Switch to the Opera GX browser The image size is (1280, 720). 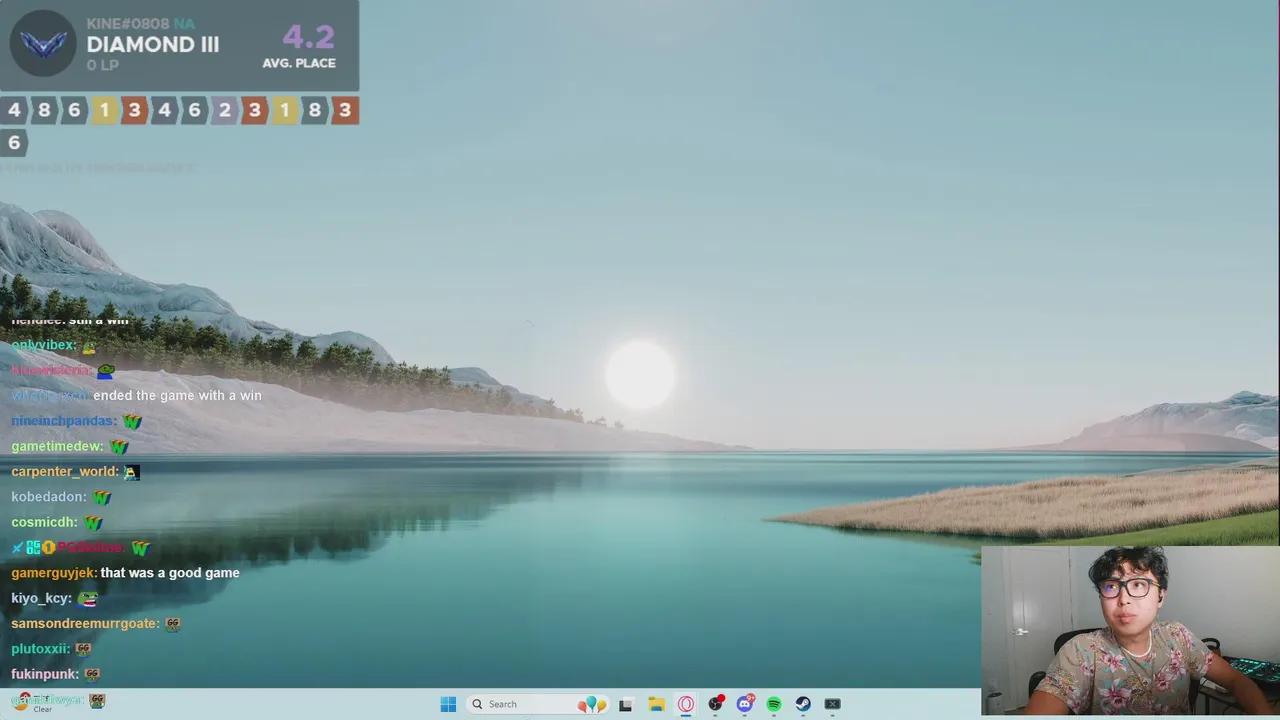coord(686,704)
